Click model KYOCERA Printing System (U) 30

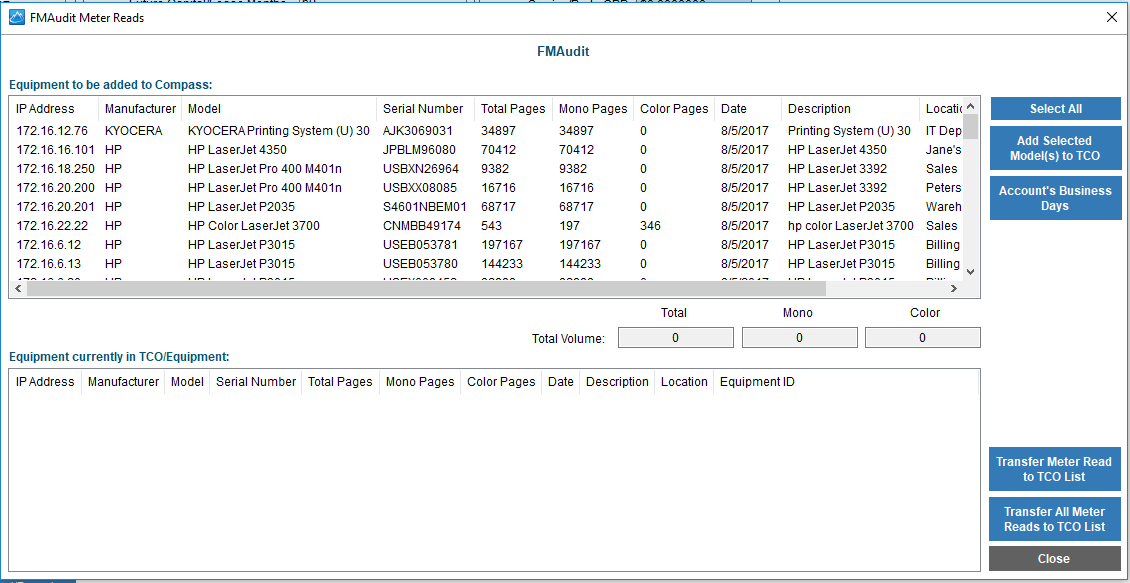point(279,131)
